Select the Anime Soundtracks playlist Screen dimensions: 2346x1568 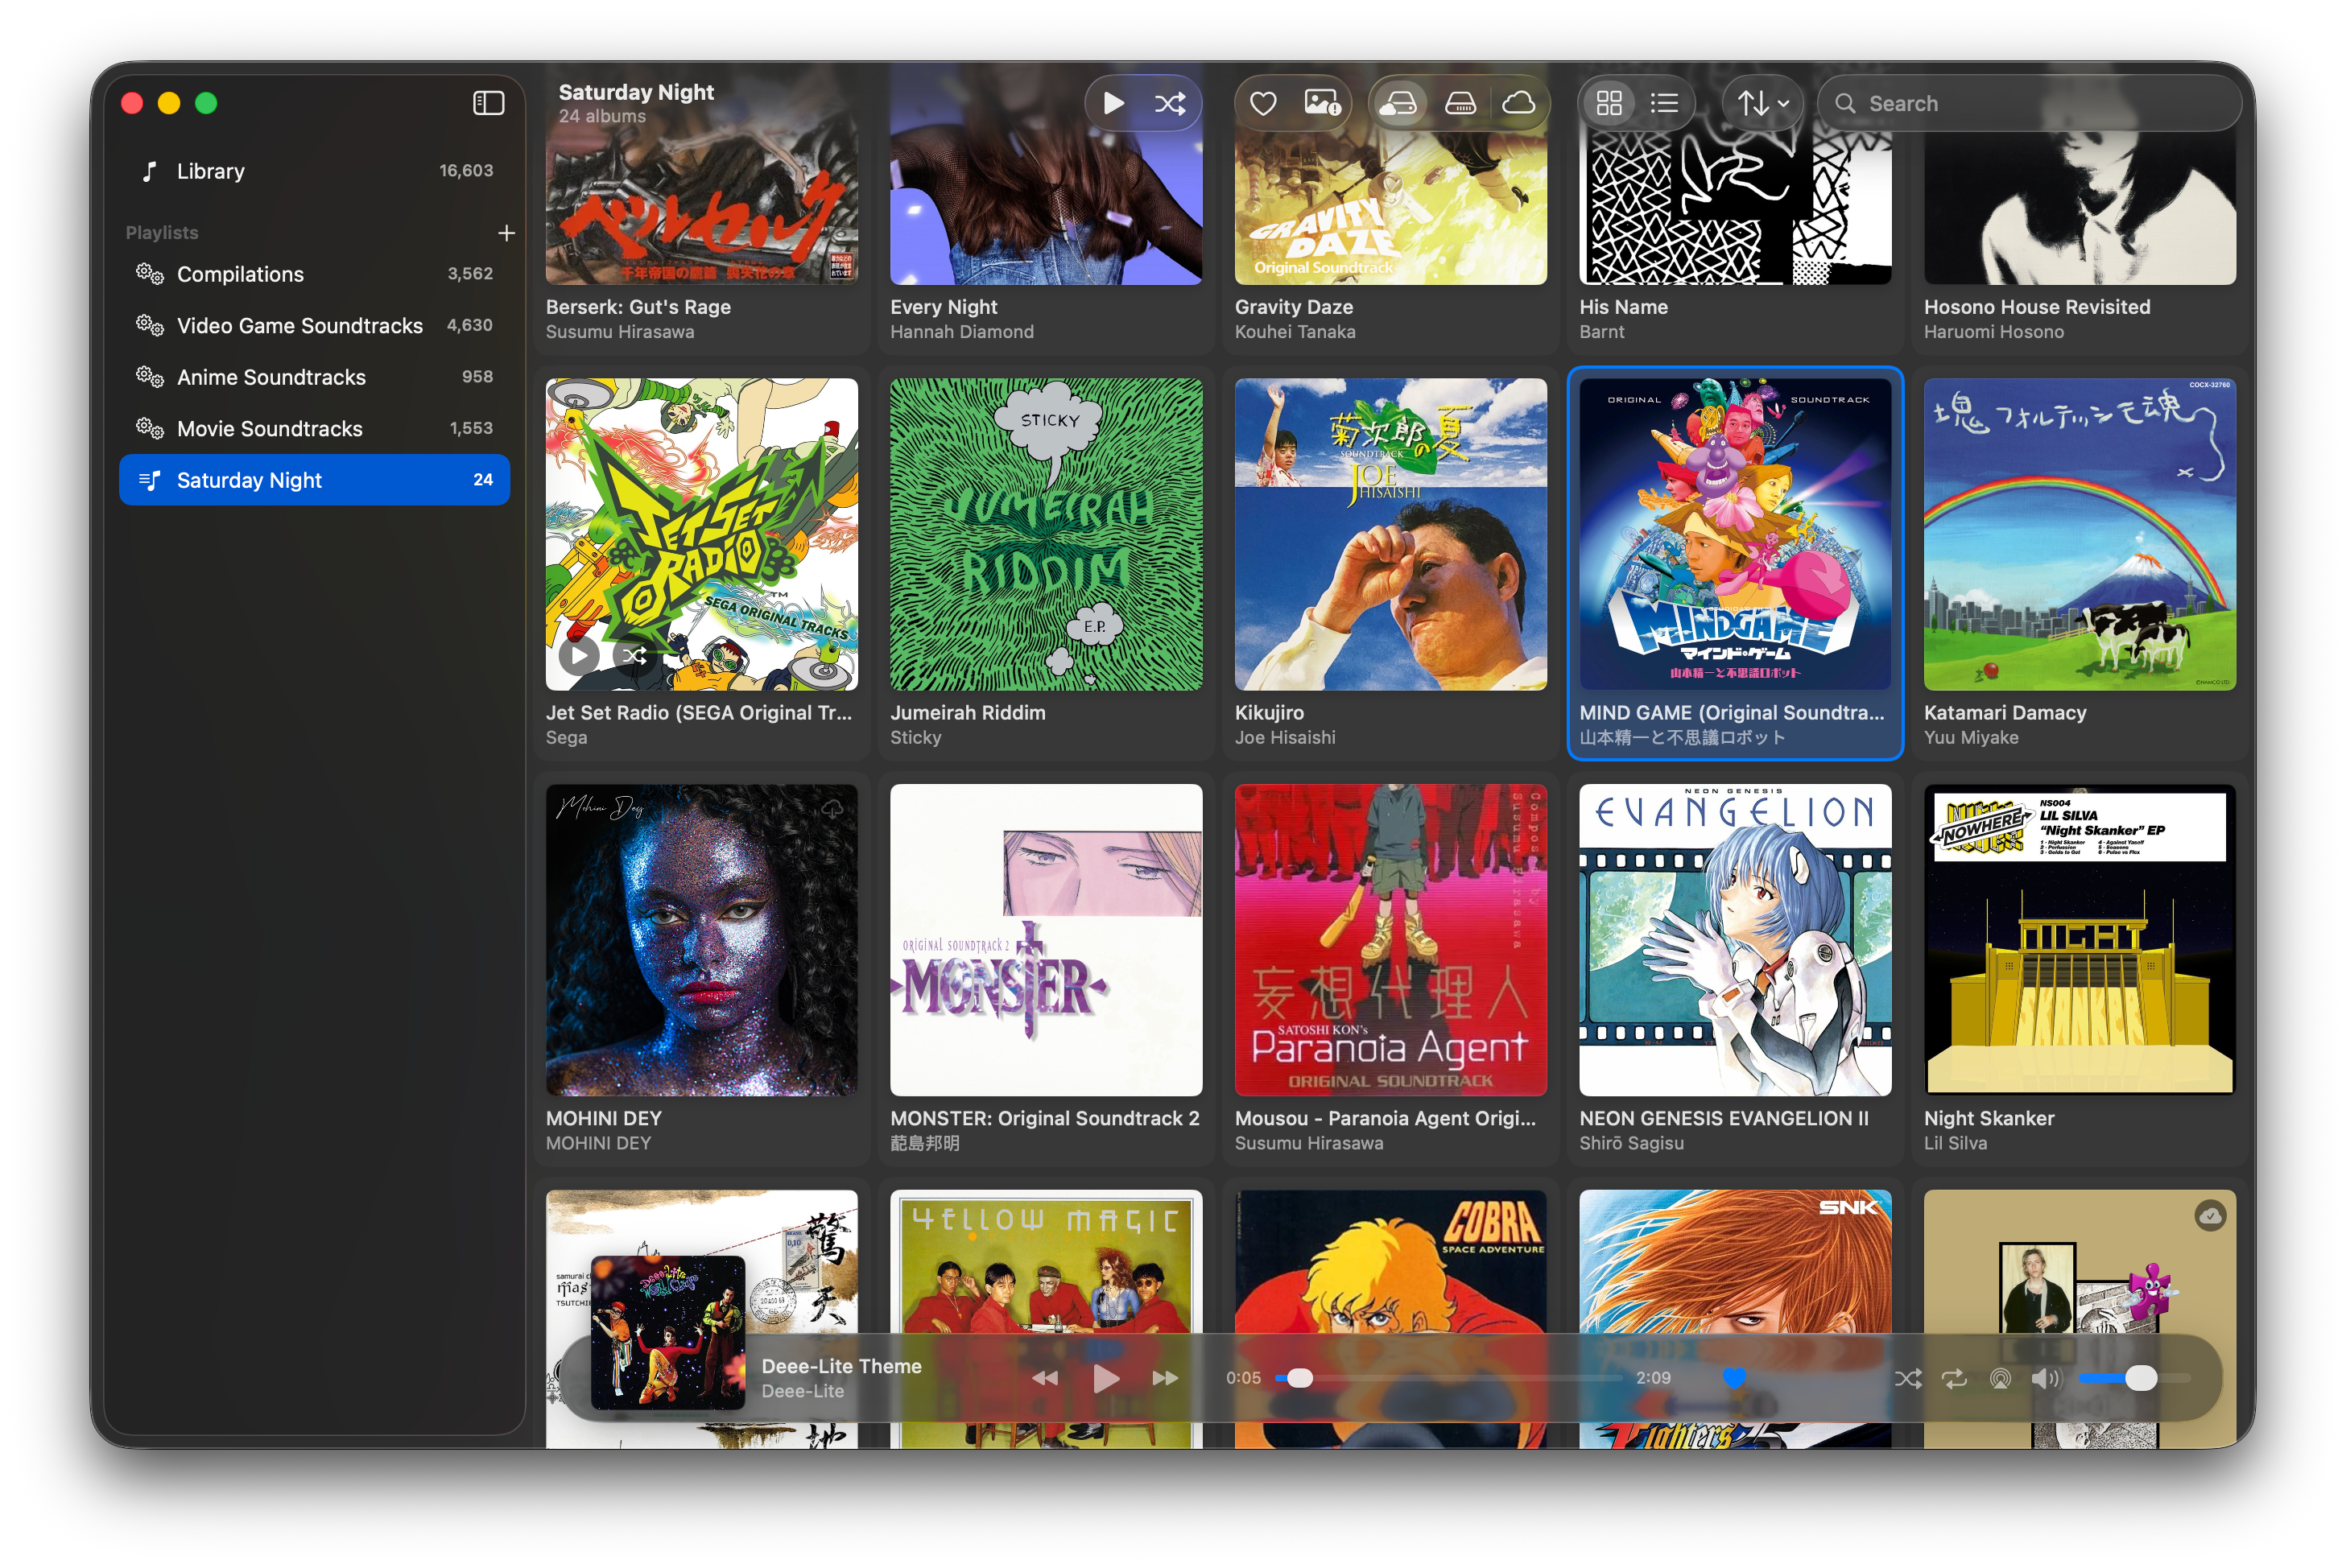(314, 377)
